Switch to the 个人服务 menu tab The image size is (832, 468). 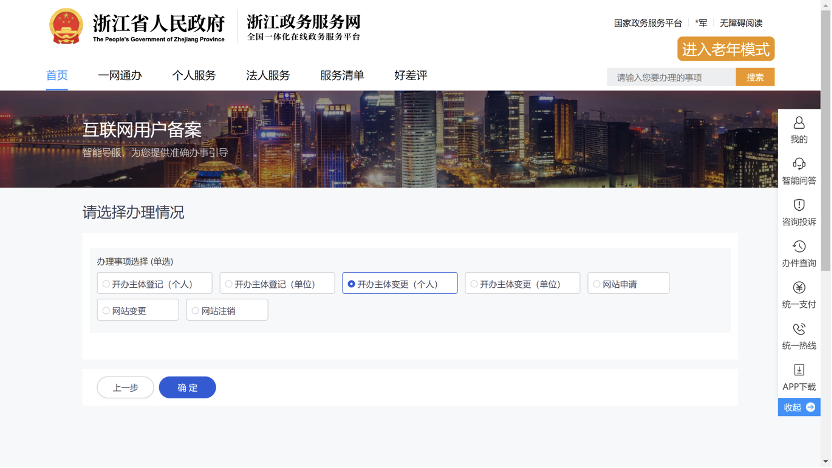[x=193, y=76]
